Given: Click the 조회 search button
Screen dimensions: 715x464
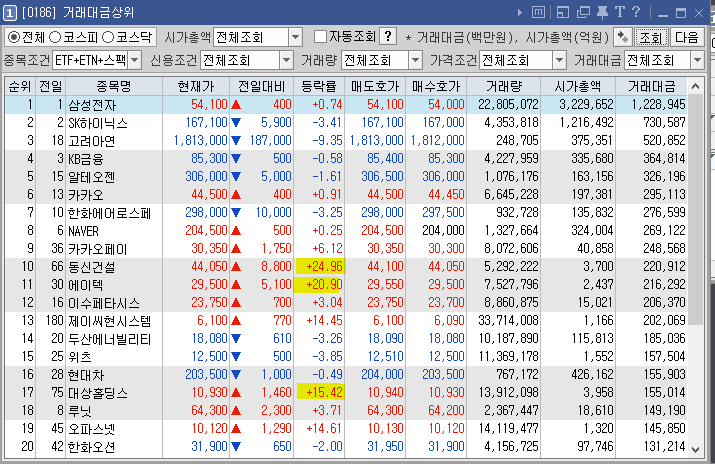Looking at the screenshot, I should [651, 37].
